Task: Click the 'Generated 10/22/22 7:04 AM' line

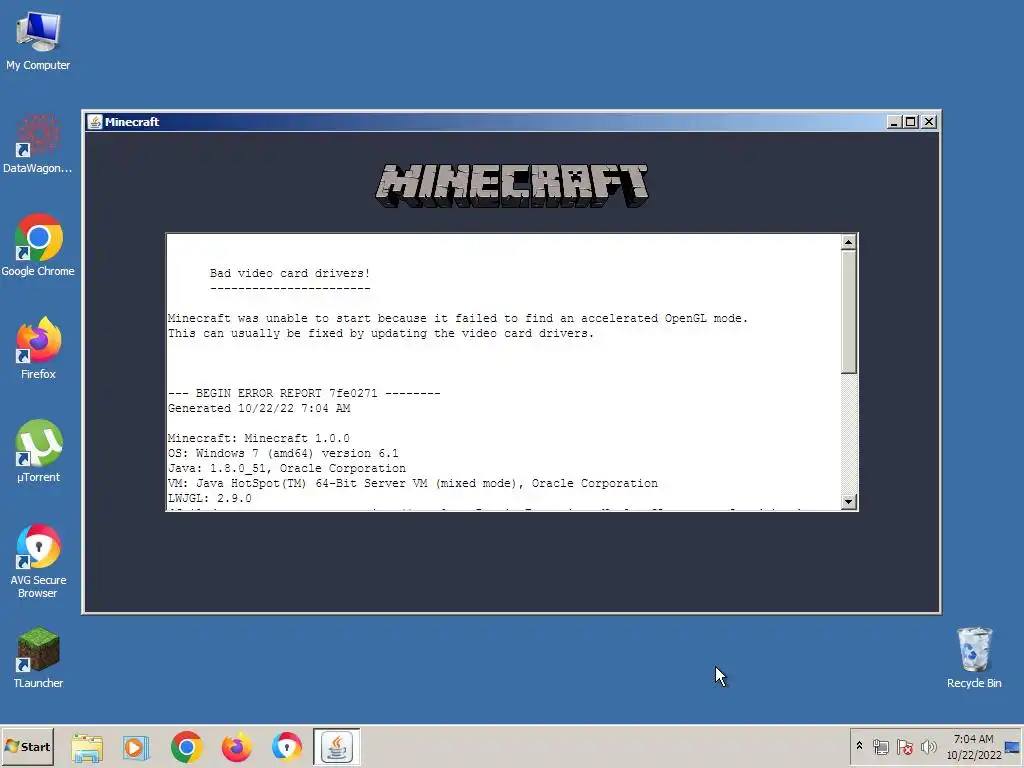Action: coord(259,408)
